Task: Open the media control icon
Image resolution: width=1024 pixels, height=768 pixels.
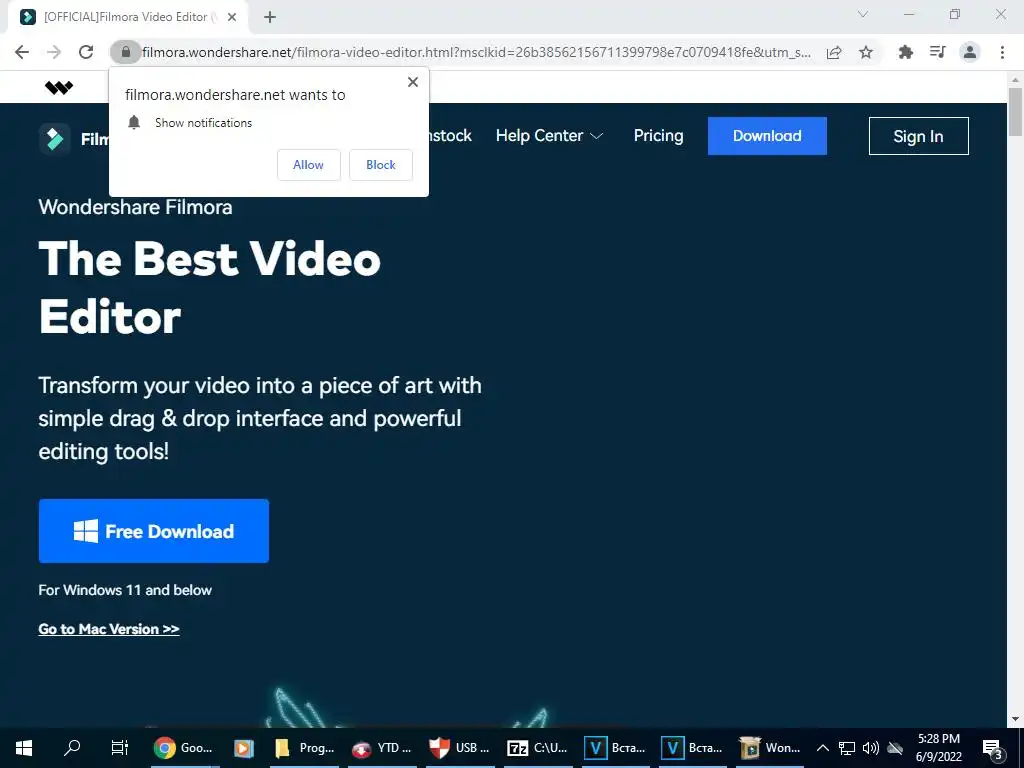Action: [x=938, y=52]
